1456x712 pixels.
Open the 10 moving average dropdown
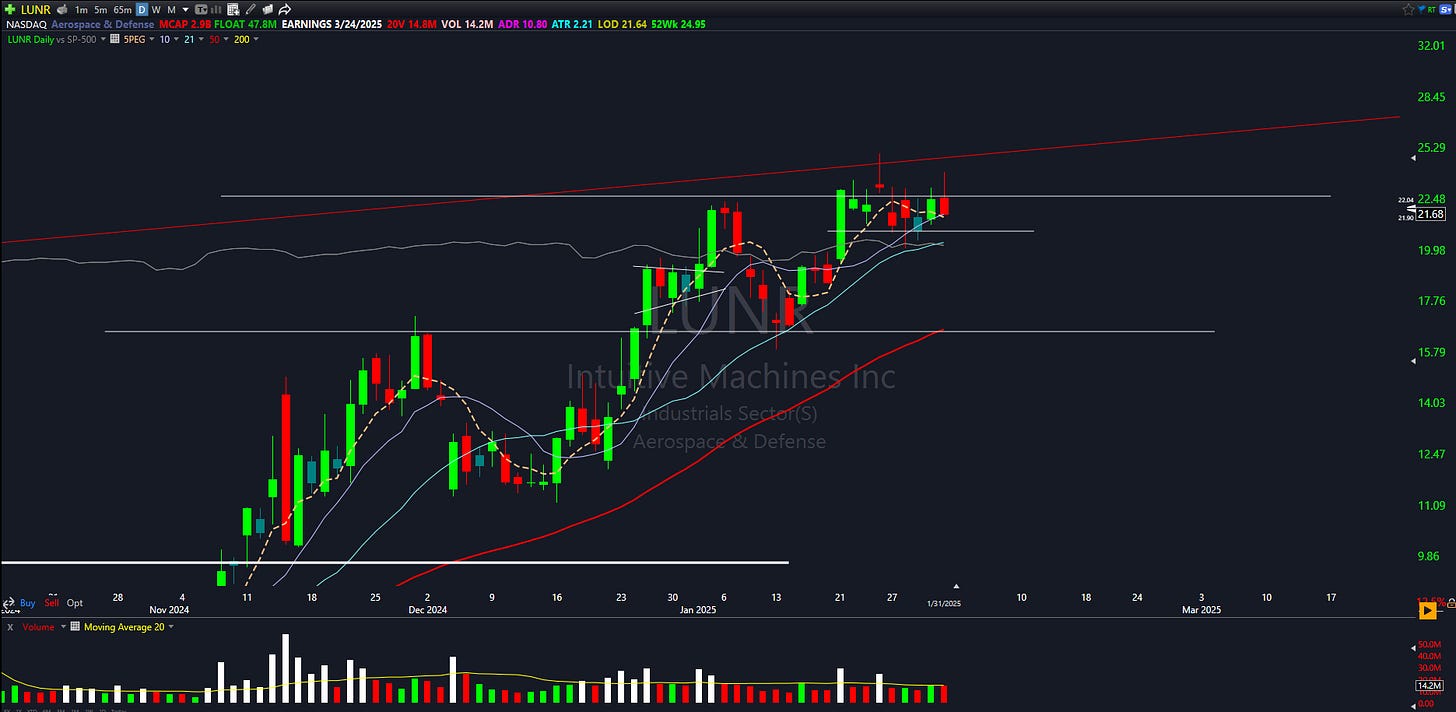[176, 39]
